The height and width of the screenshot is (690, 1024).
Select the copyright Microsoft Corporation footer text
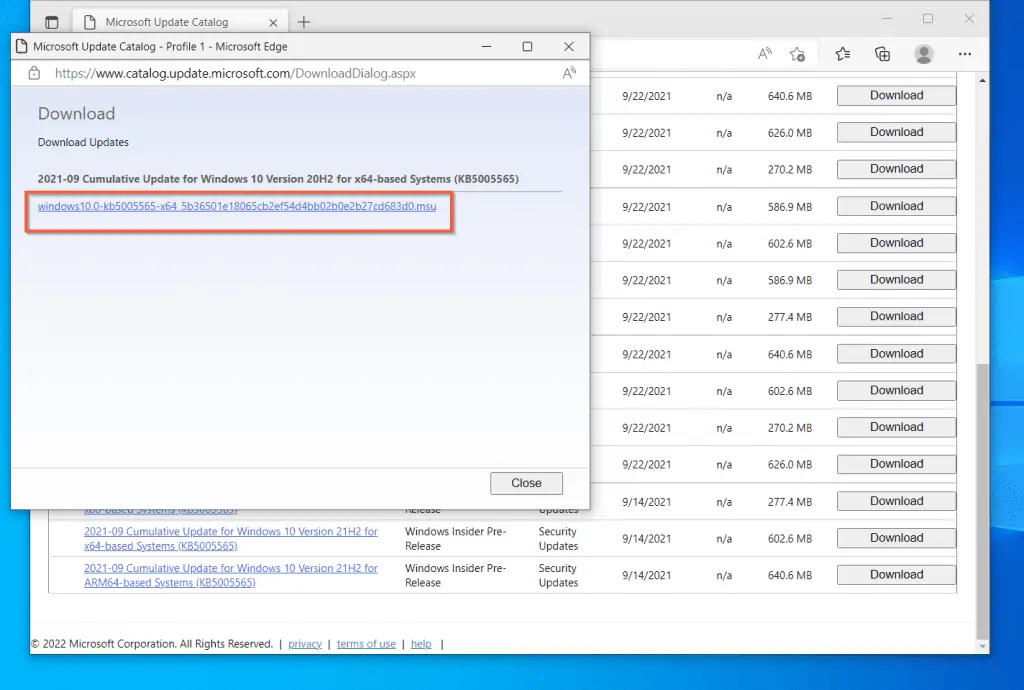[x=152, y=644]
